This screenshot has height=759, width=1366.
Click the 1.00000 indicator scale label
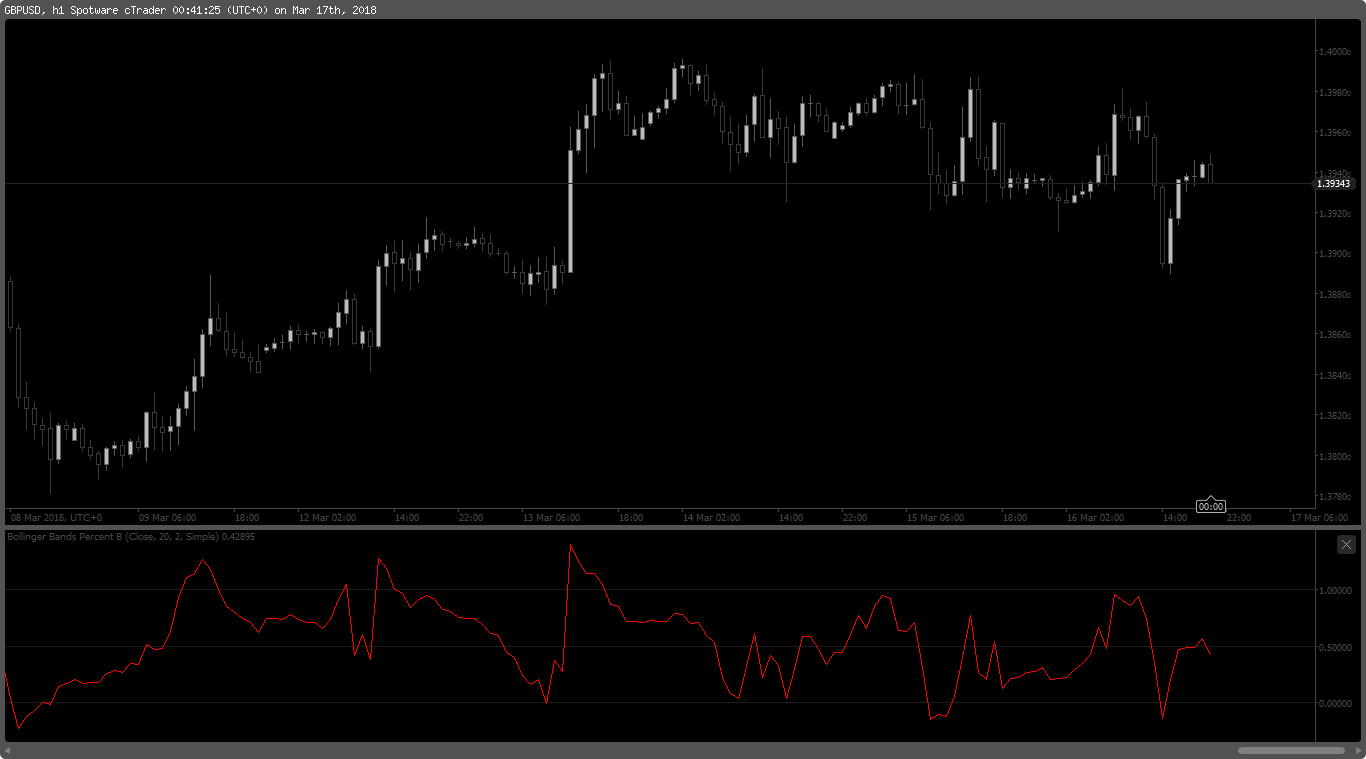click(1336, 590)
